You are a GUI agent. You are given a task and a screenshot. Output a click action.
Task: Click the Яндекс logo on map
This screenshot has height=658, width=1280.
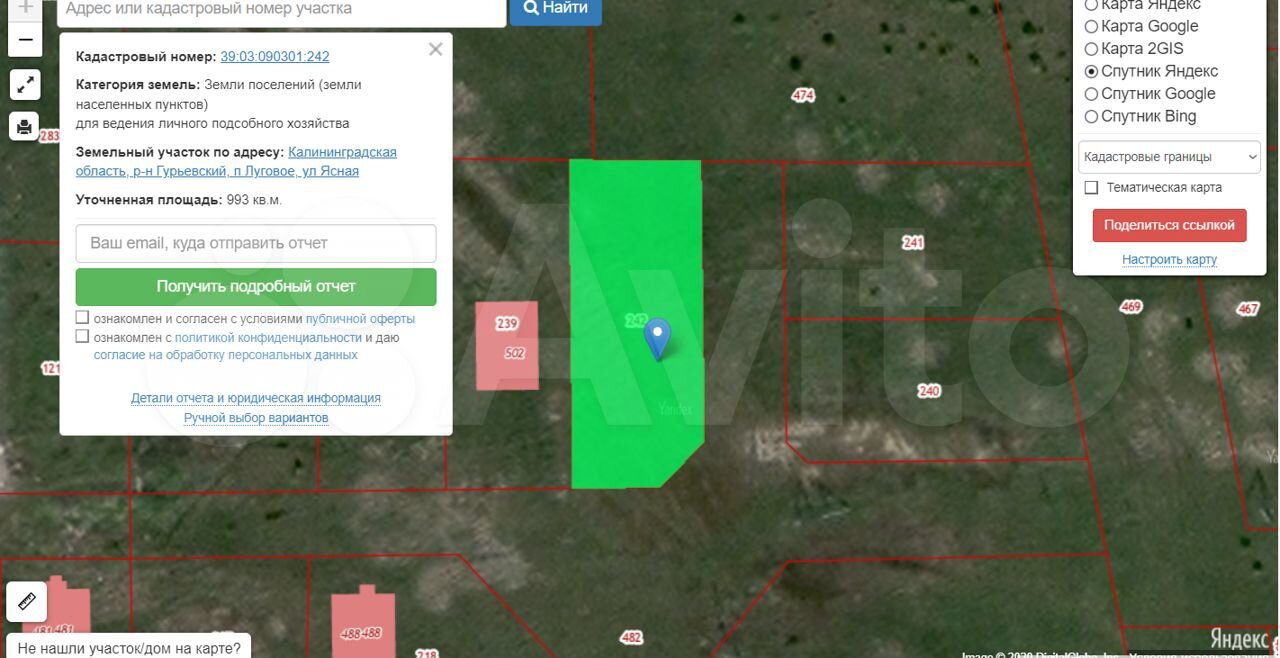1239,638
